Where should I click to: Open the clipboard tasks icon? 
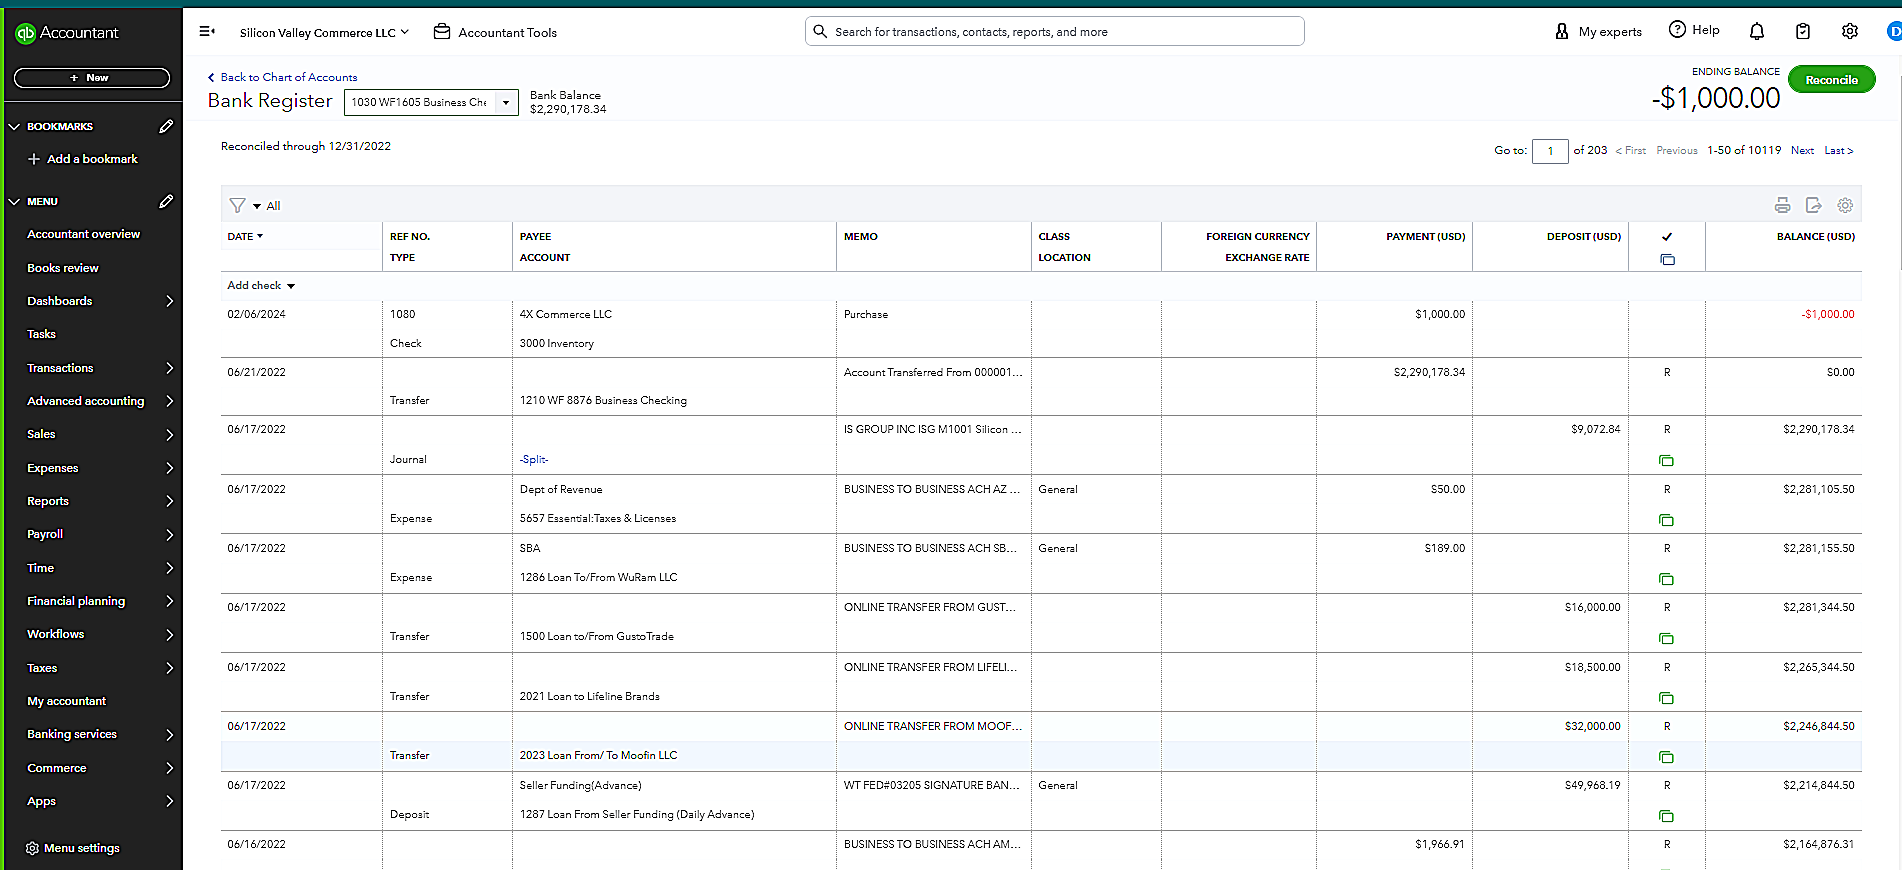coord(1803,32)
